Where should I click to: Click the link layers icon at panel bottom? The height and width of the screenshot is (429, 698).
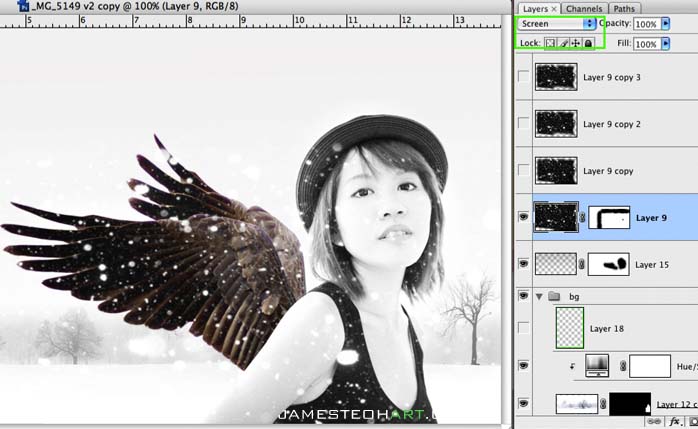pos(654,421)
